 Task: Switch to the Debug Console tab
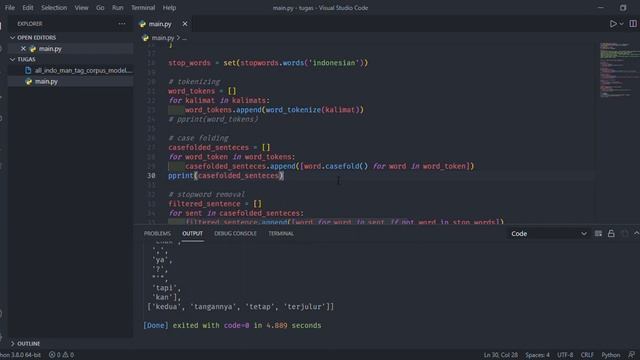click(x=235, y=233)
